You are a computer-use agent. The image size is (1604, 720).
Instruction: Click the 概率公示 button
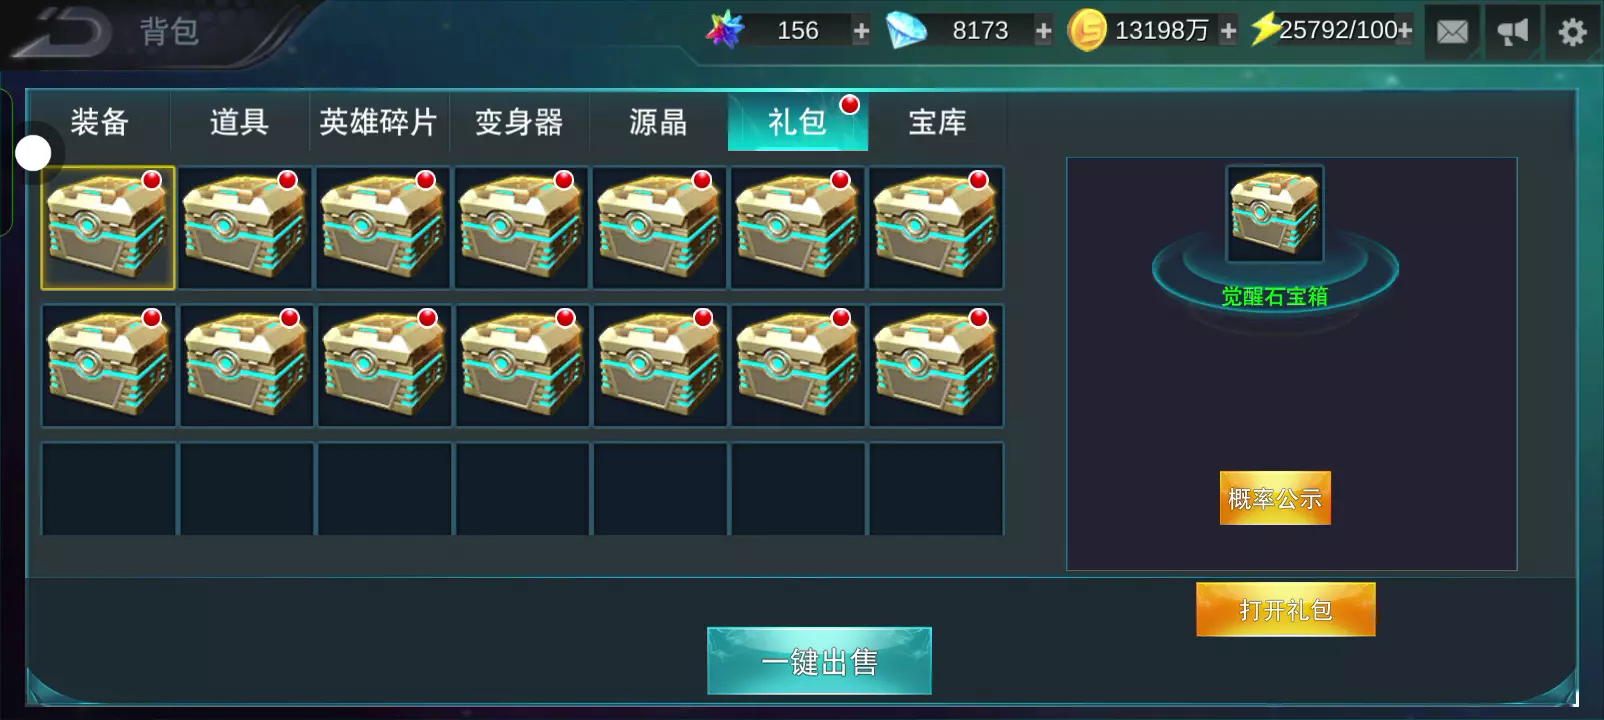click(1275, 498)
